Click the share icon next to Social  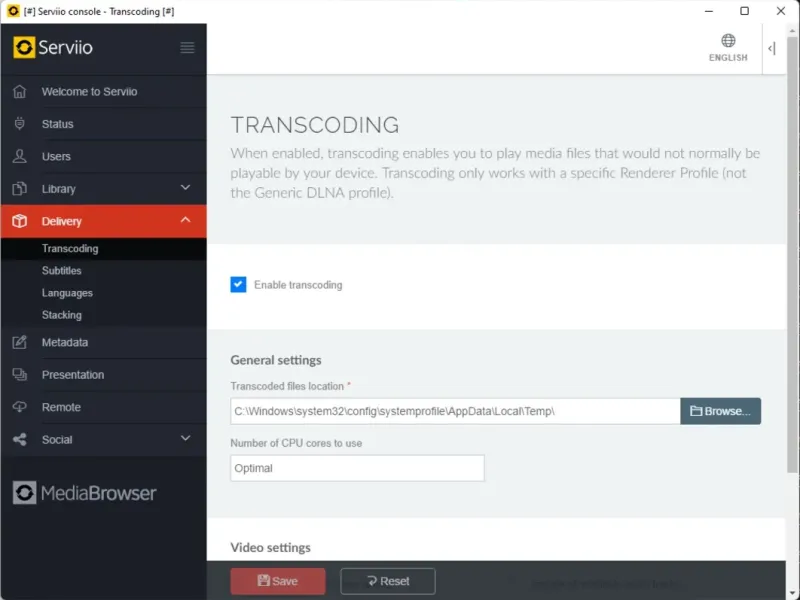[19, 439]
